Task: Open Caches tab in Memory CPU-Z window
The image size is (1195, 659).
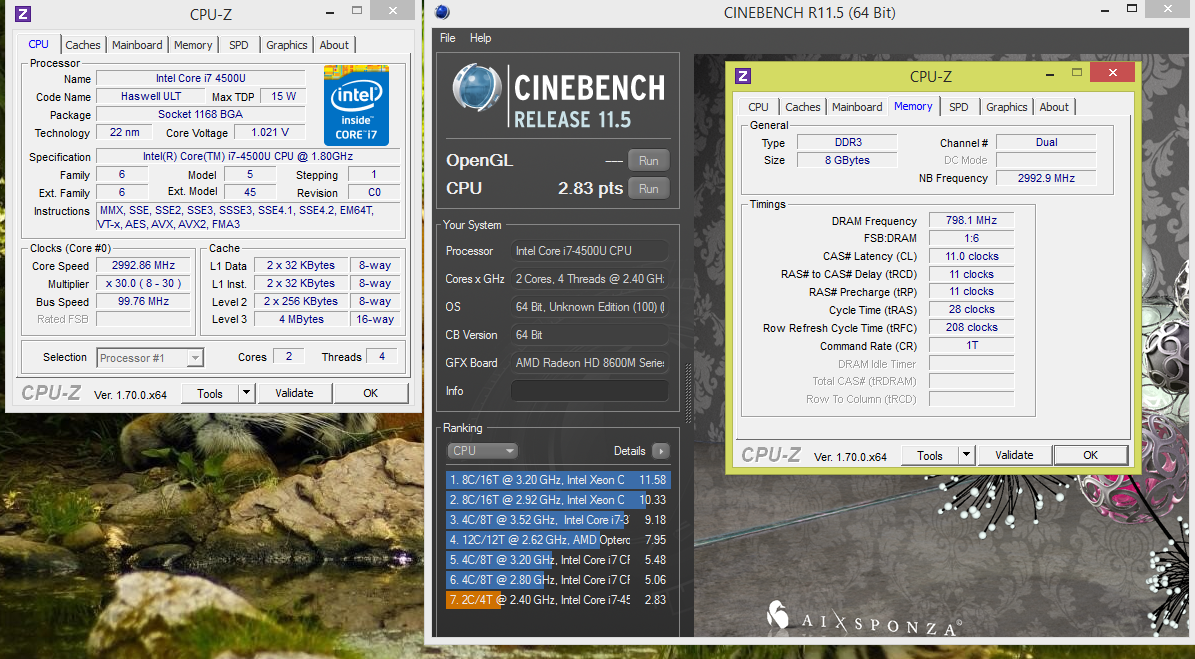Action: tap(803, 107)
